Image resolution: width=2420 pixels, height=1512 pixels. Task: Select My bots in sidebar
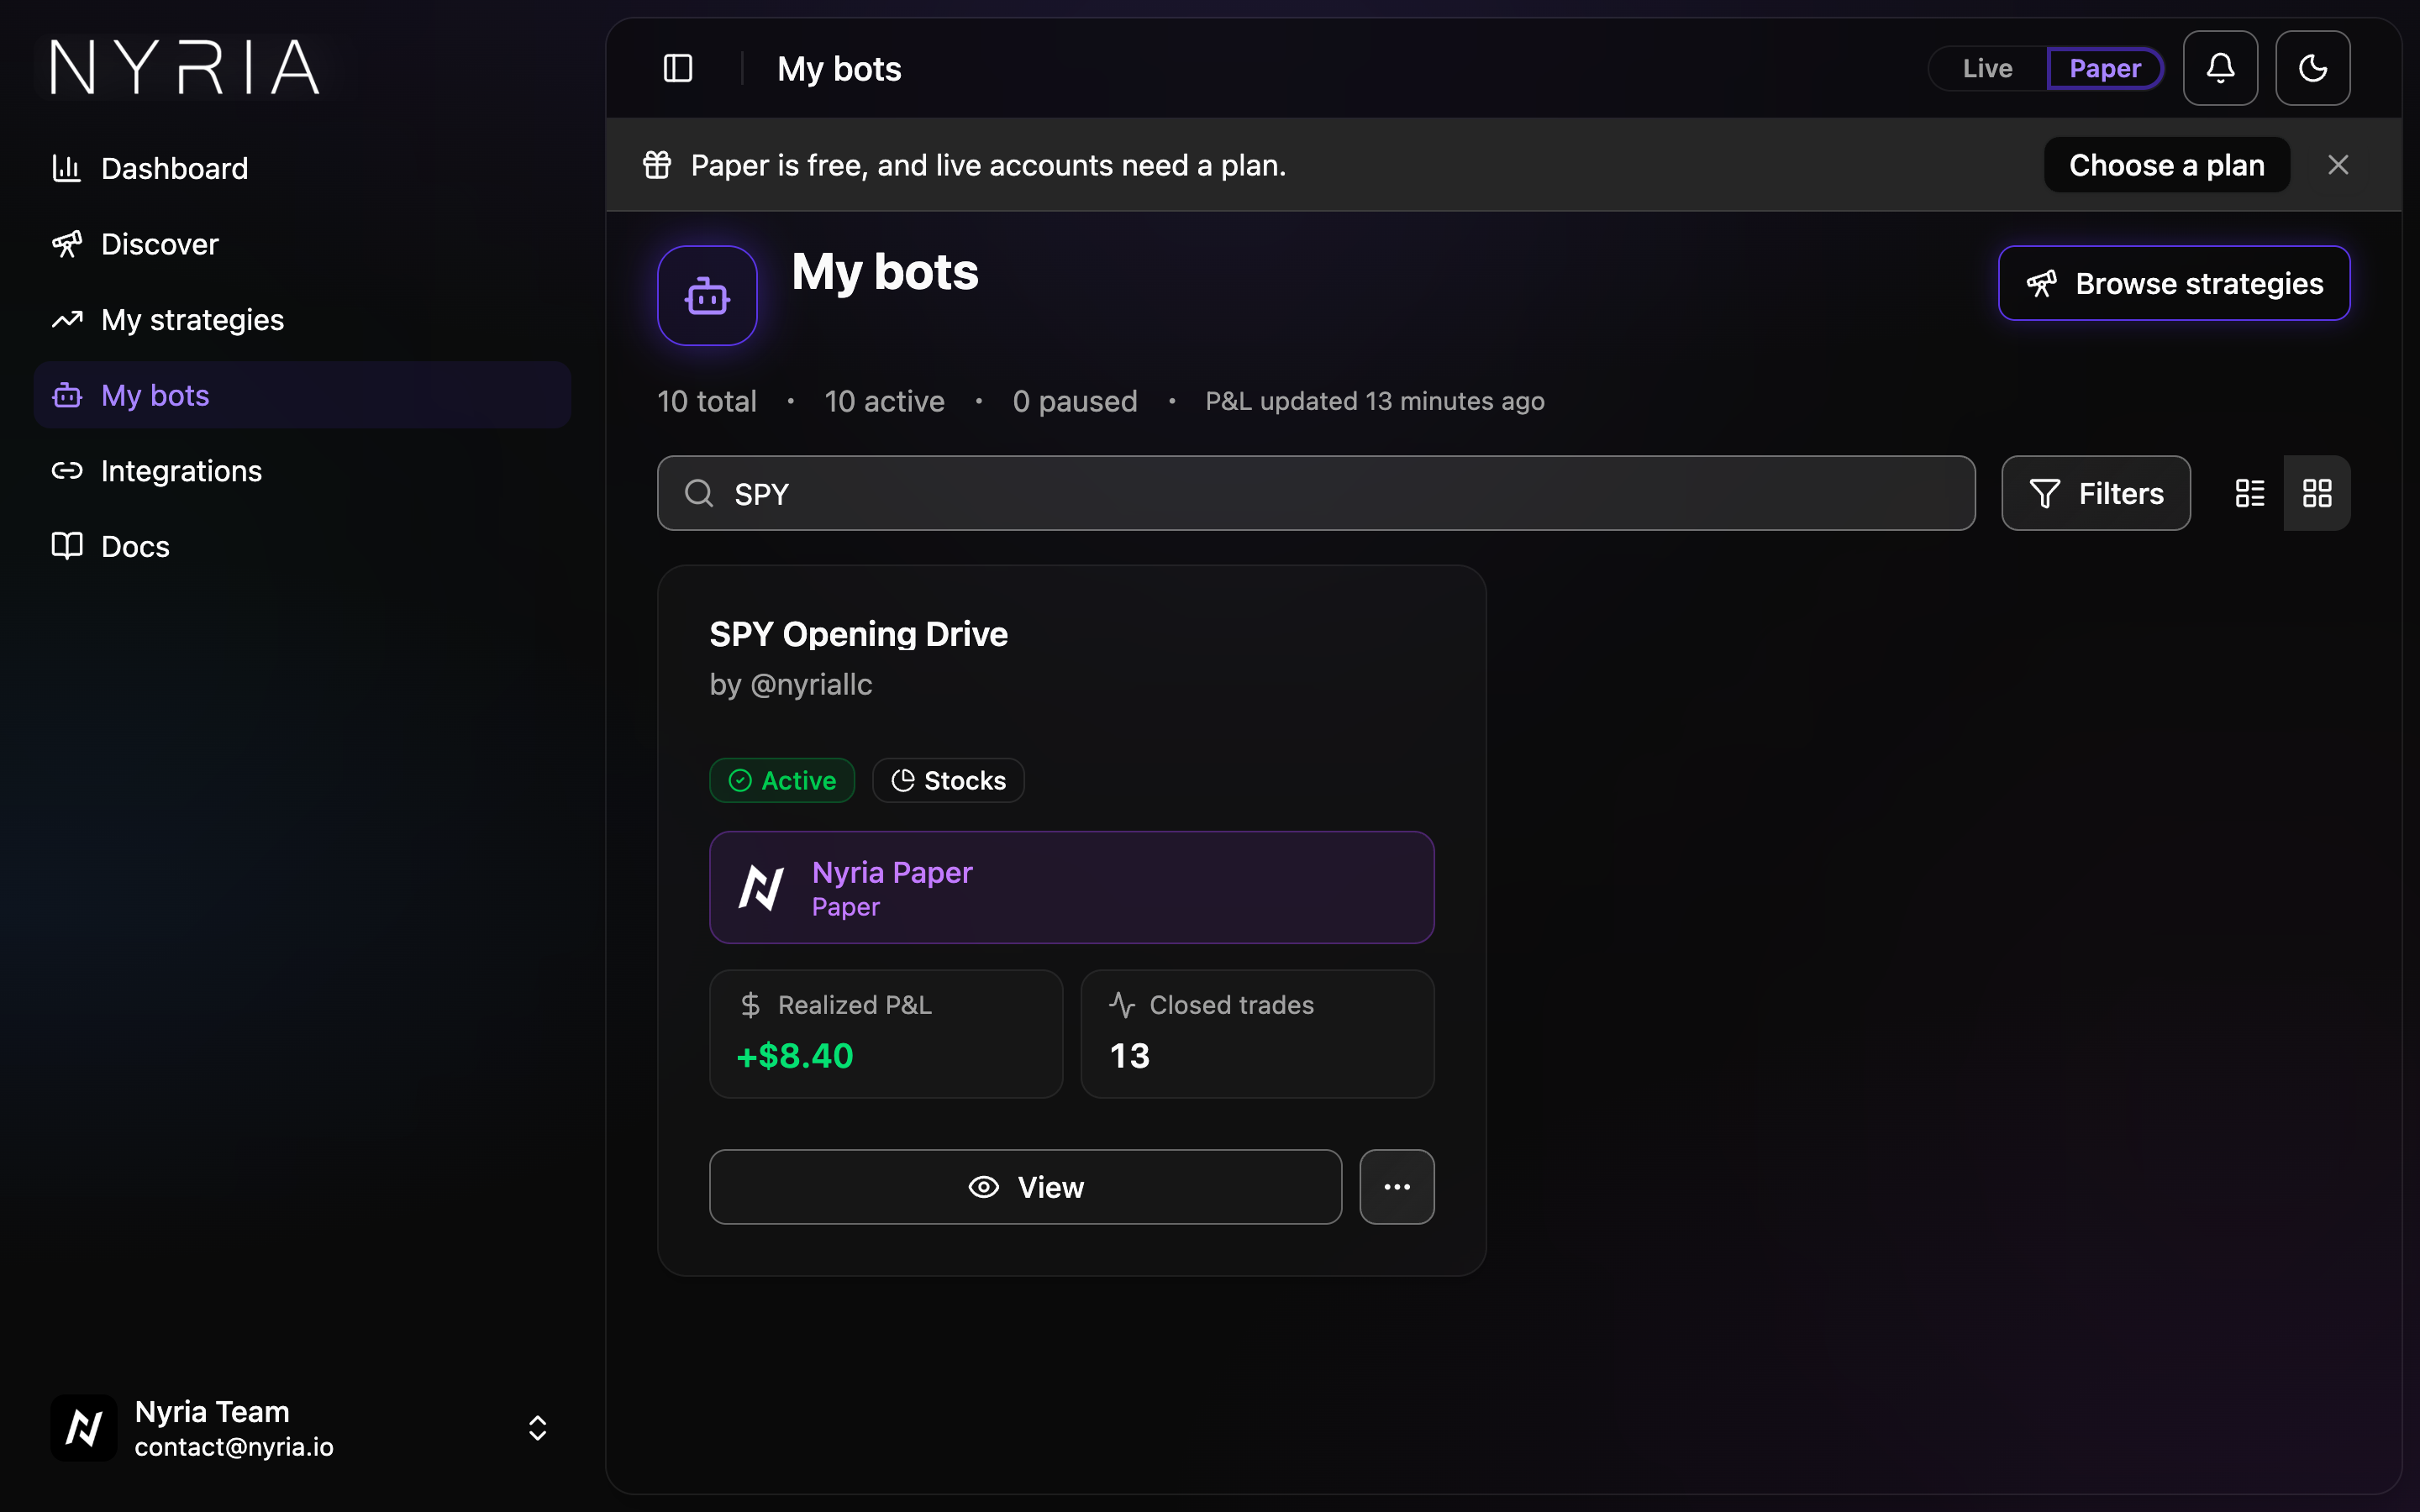(x=302, y=395)
